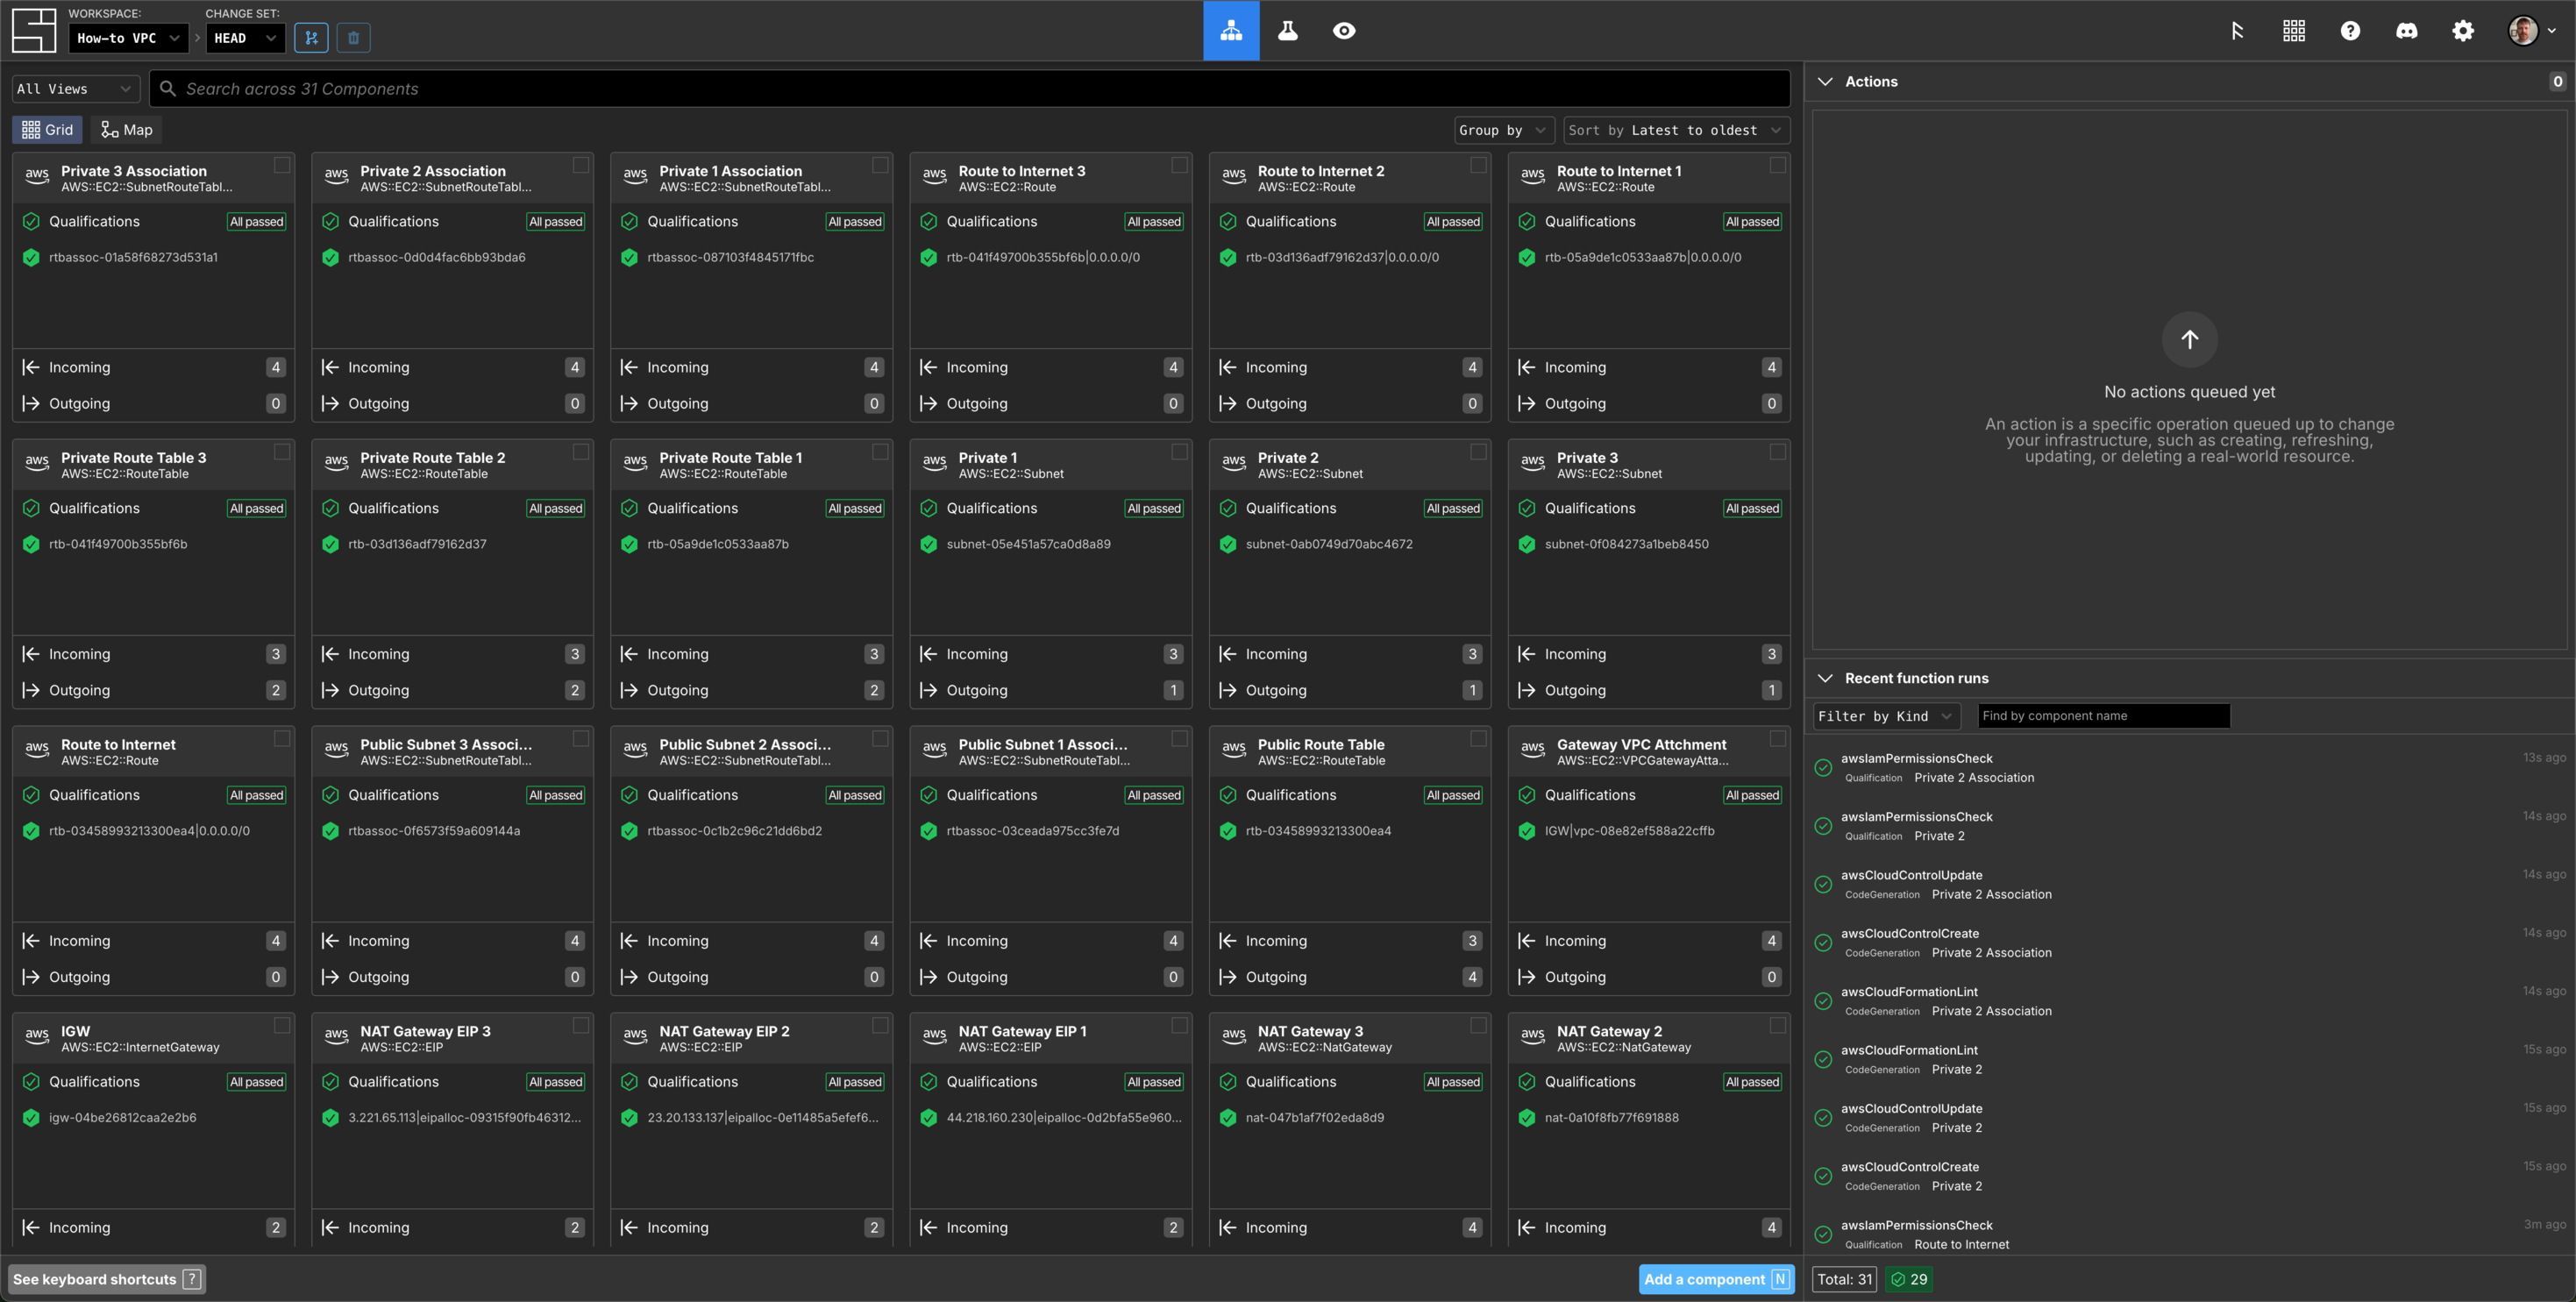Click the cursor pointer icon in top bar

click(2237, 31)
